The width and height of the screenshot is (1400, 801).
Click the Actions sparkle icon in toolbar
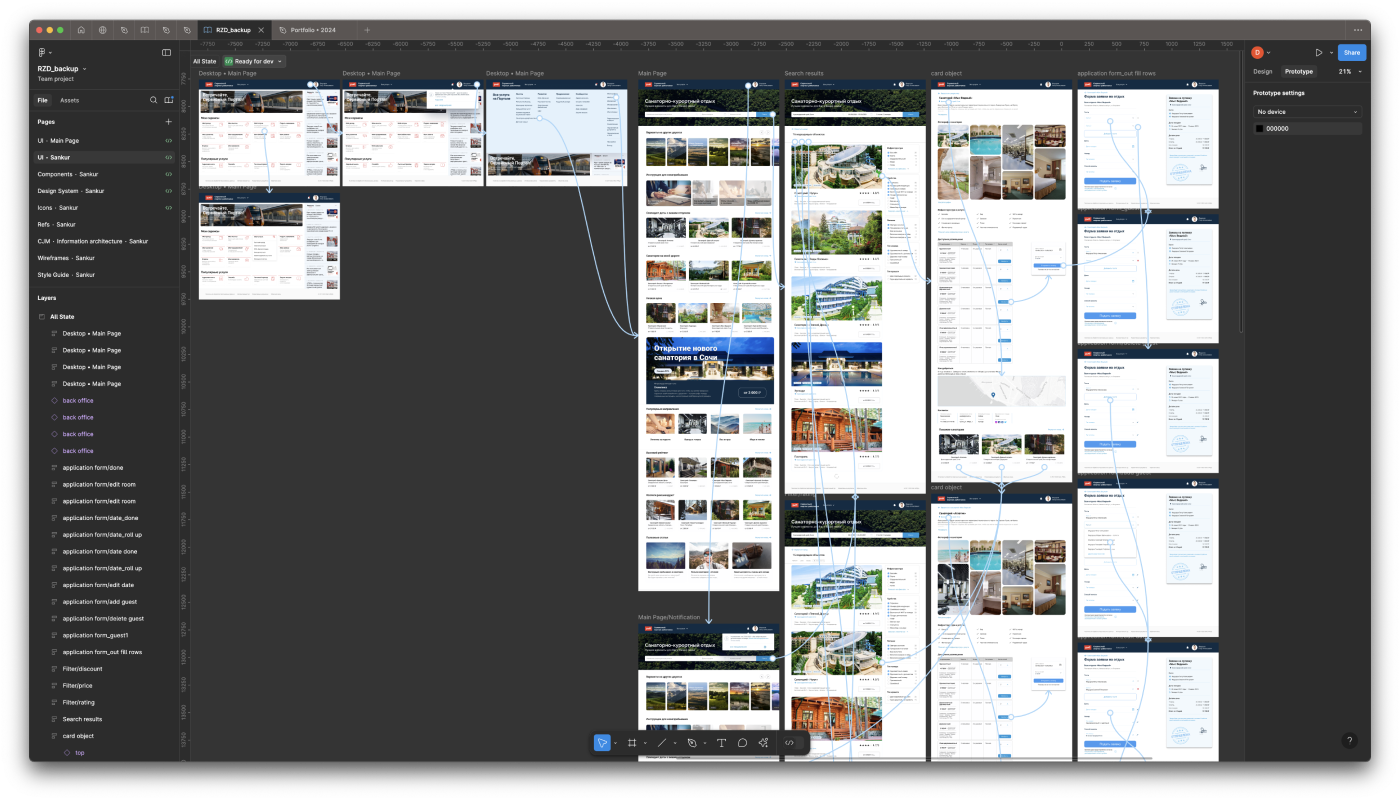[x=763, y=743]
